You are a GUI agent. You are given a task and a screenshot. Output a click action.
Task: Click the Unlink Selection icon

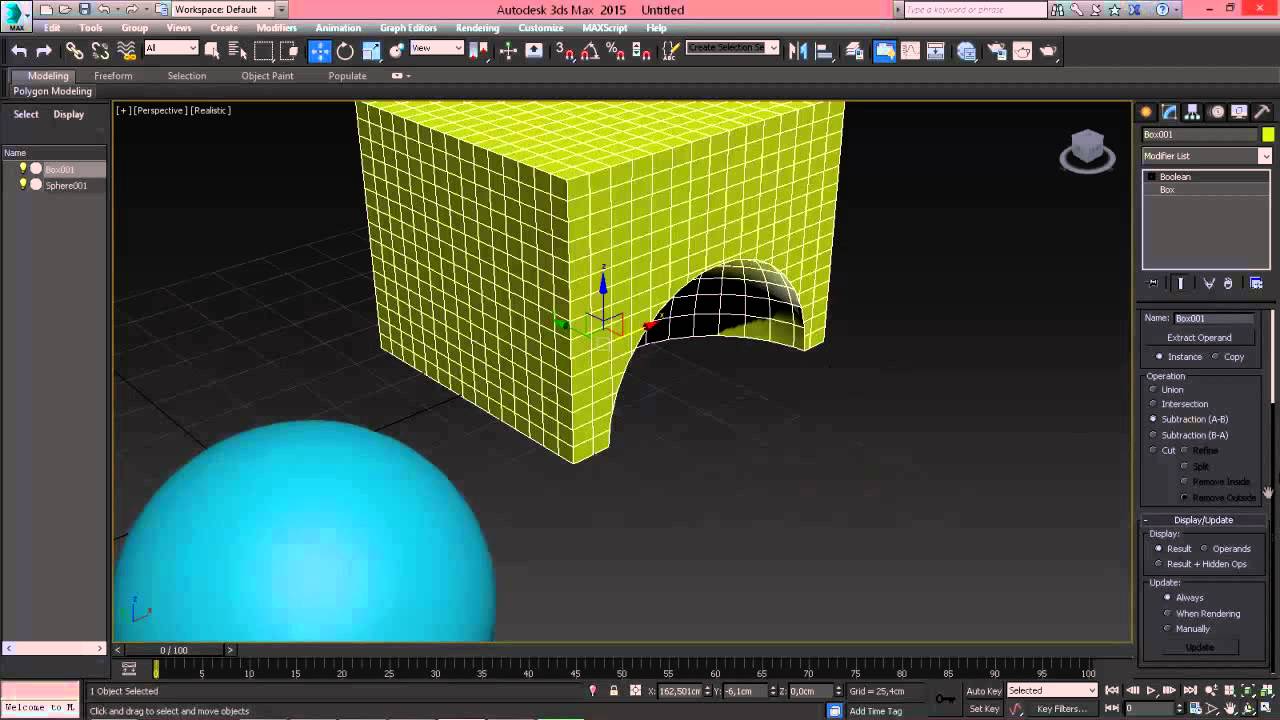pyautogui.click(x=100, y=51)
